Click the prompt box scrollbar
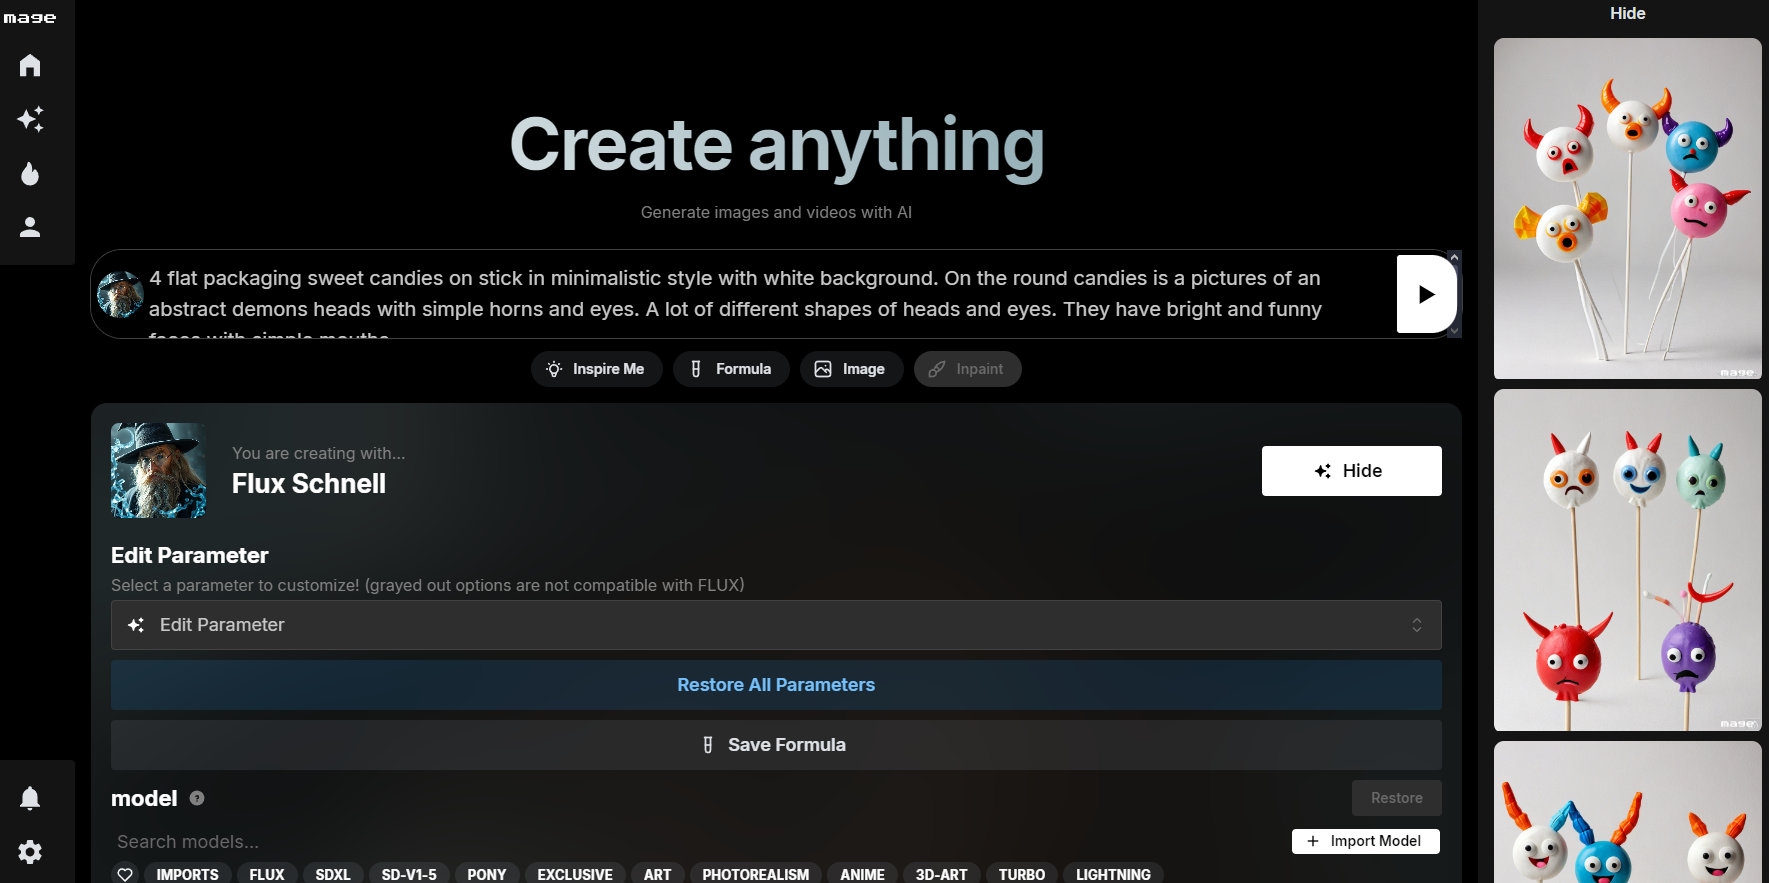The width and height of the screenshot is (1769, 883). click(x=1455, y=294)
